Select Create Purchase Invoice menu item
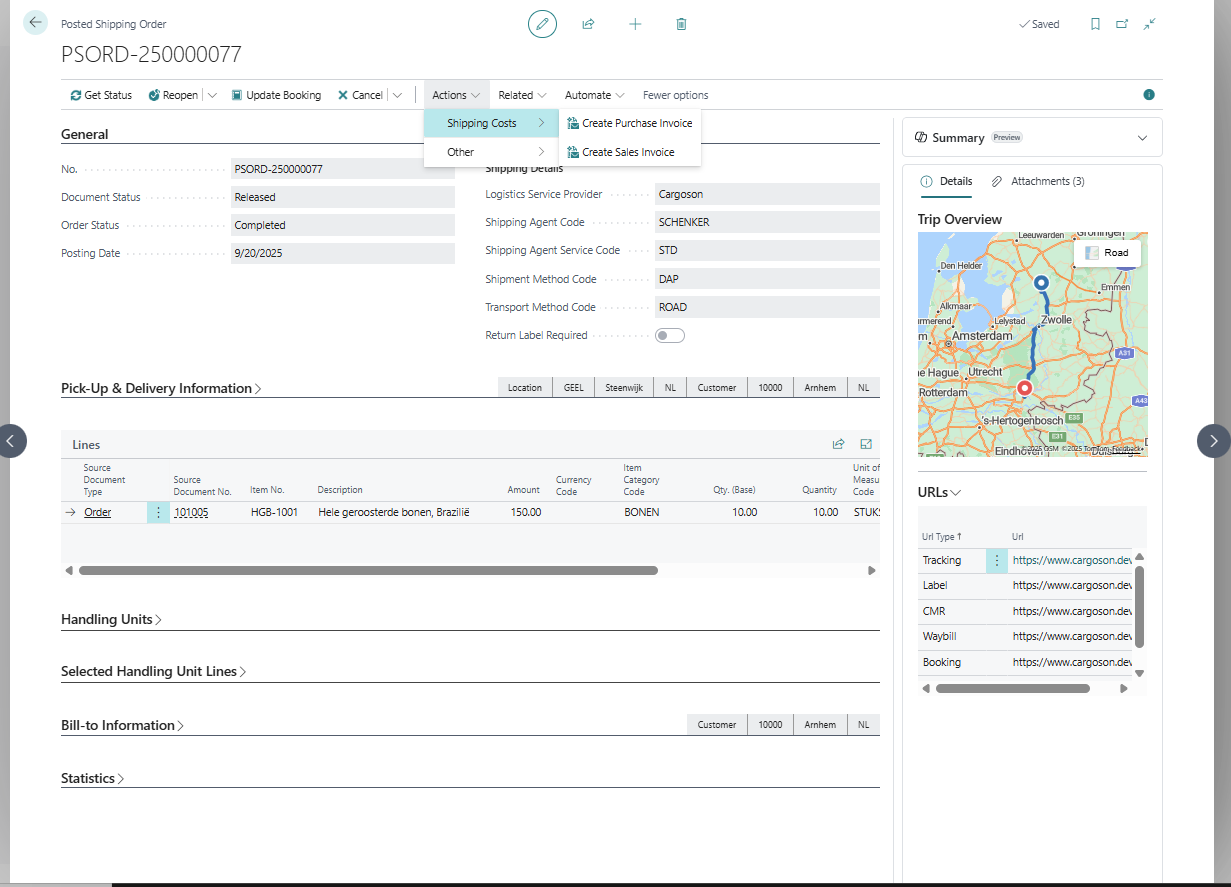 coord(636,123)
